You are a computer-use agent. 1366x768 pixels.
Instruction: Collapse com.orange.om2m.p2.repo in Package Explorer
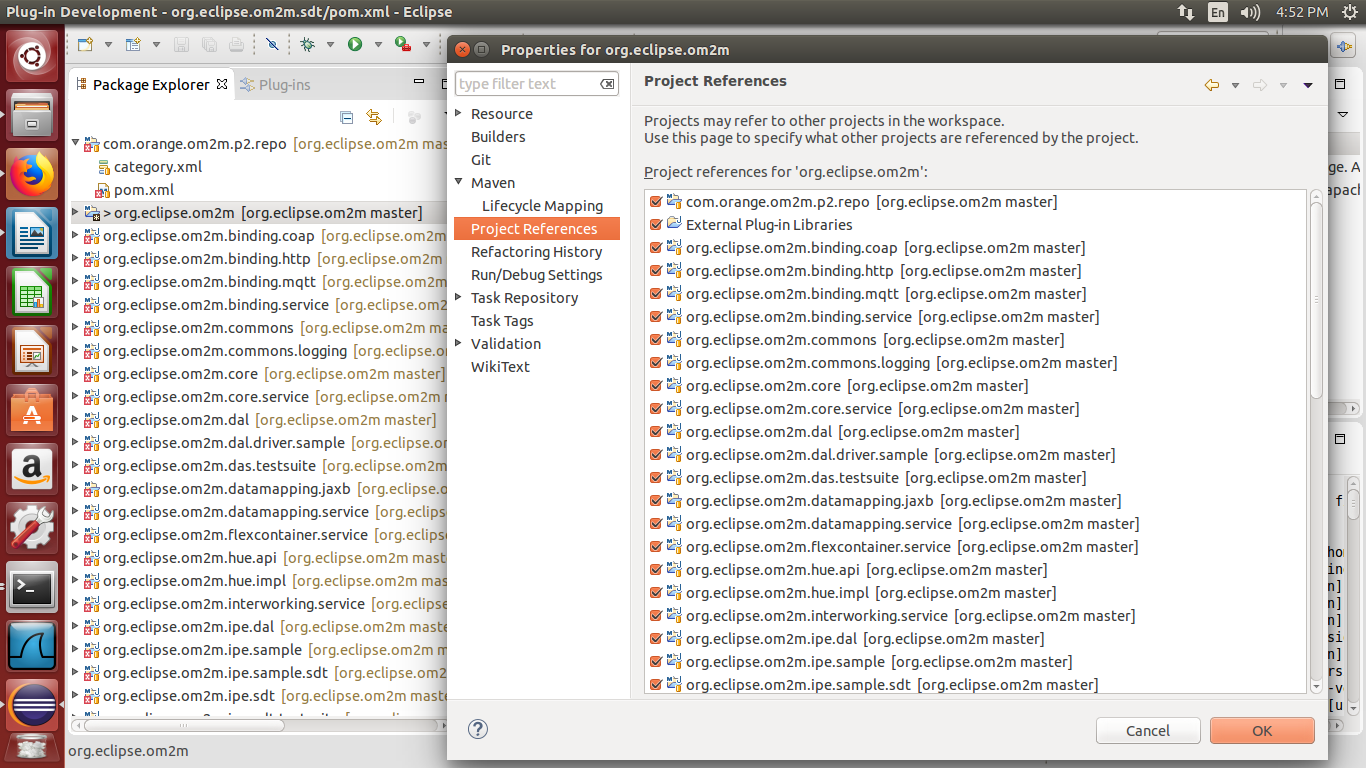76,143
